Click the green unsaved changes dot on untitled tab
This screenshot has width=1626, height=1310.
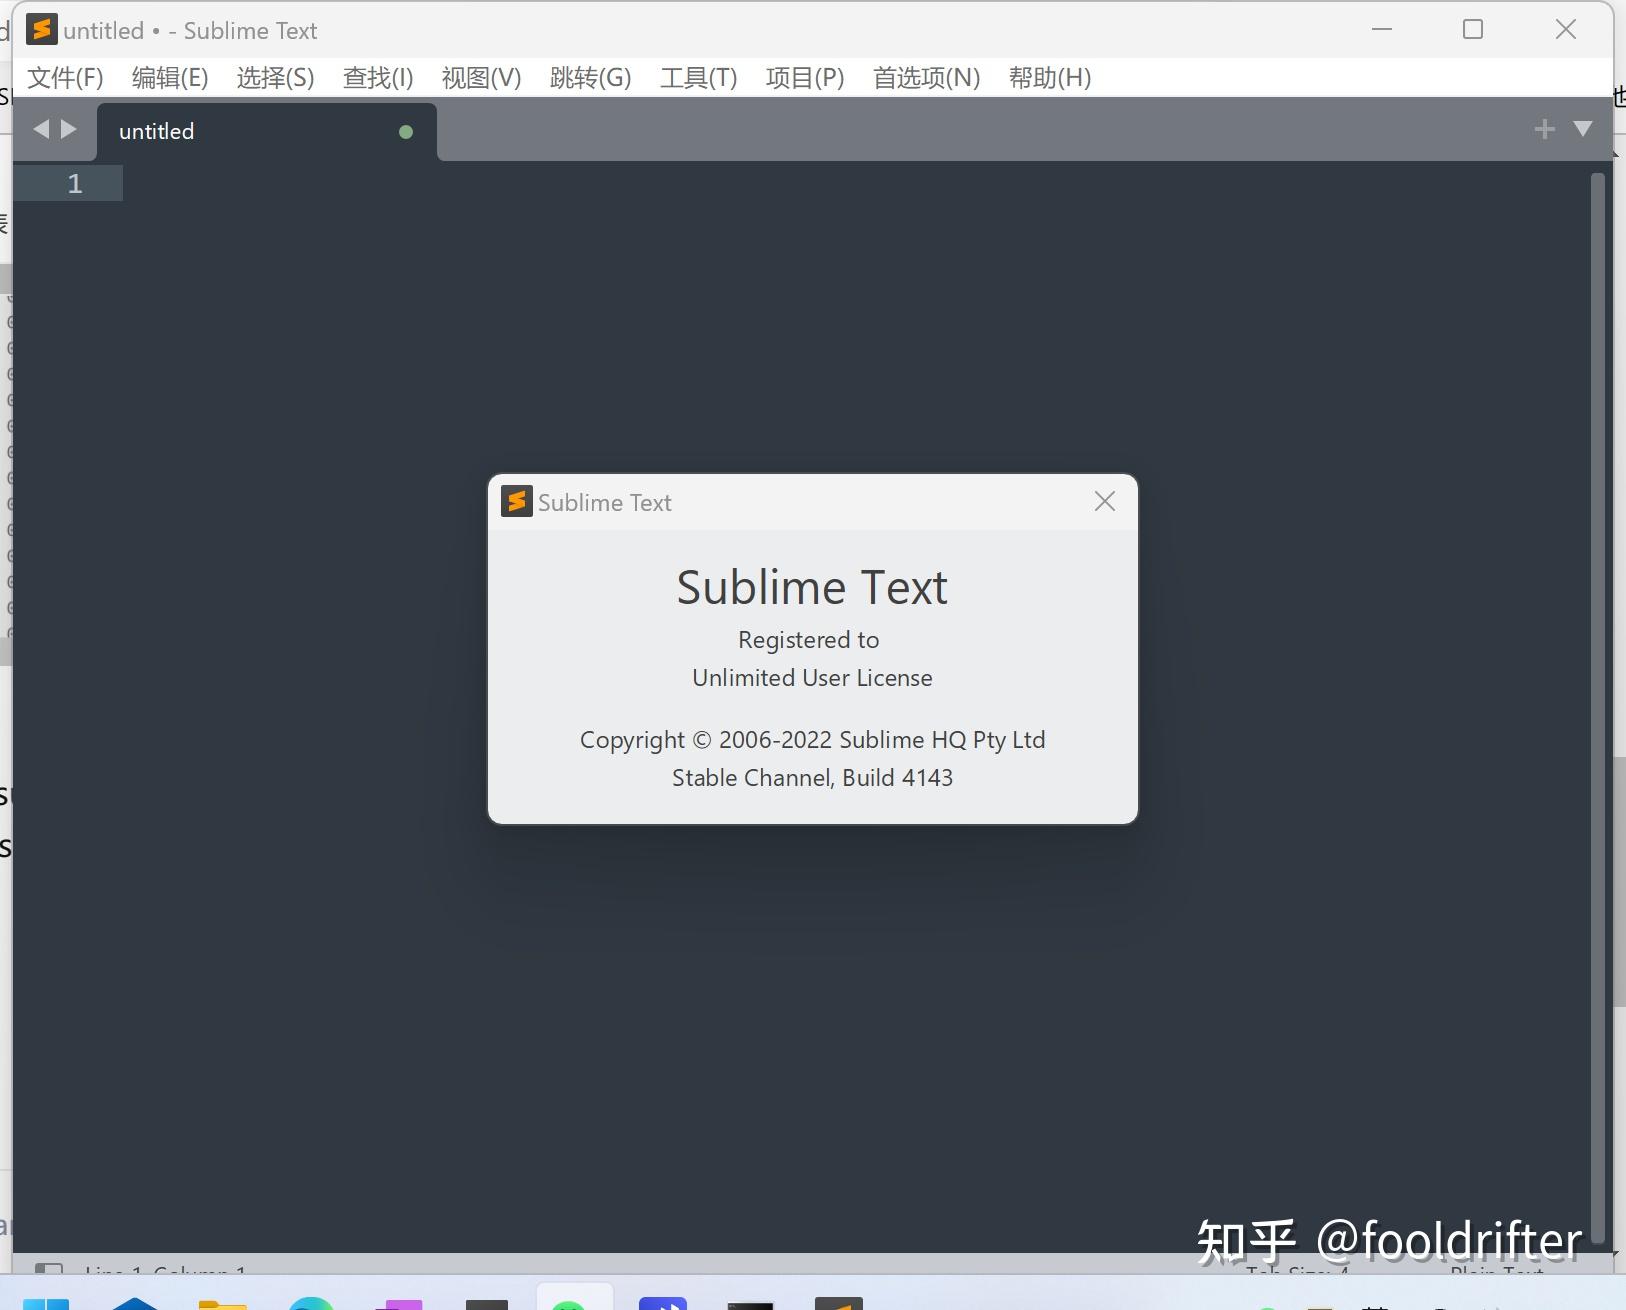[x=405, y=130]
